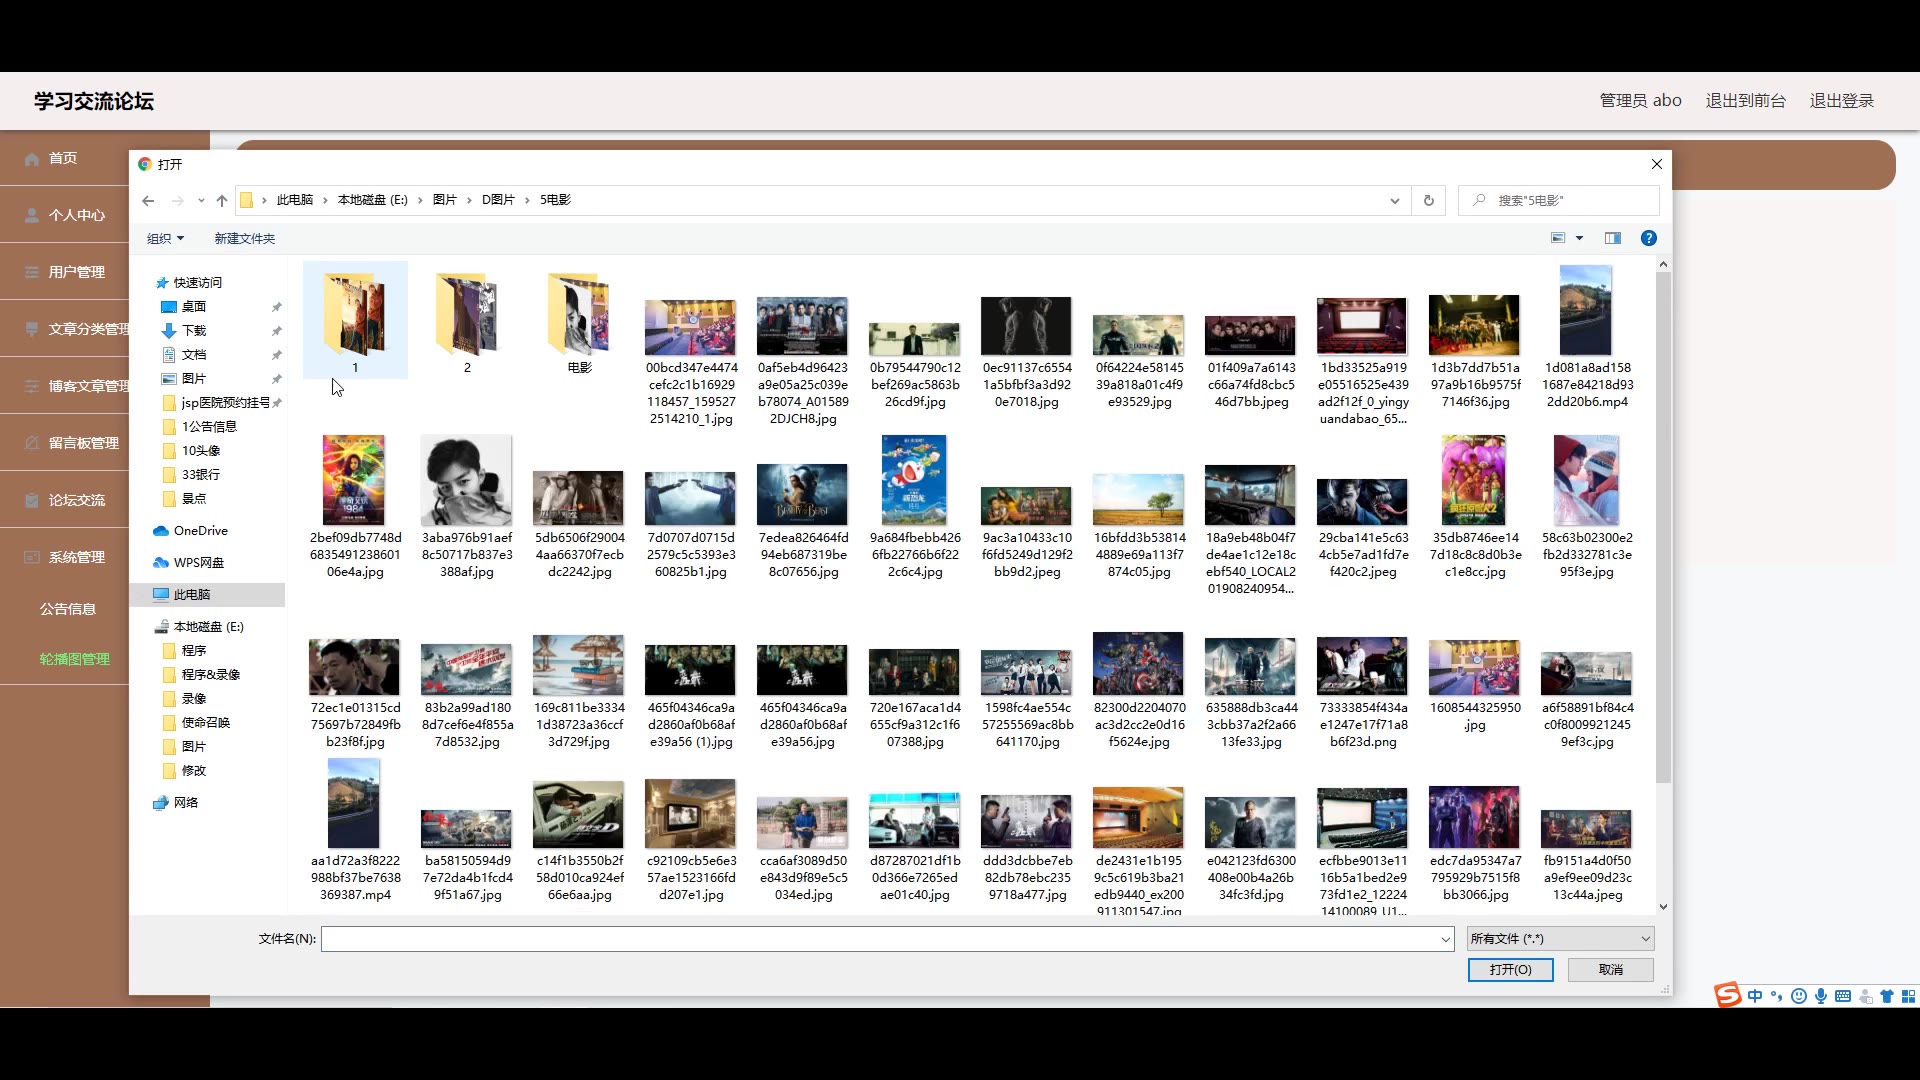Open file type filter 所有文件 dropdown
The width and height of the screenshot is (1920, 1080).
[1560, 938]
